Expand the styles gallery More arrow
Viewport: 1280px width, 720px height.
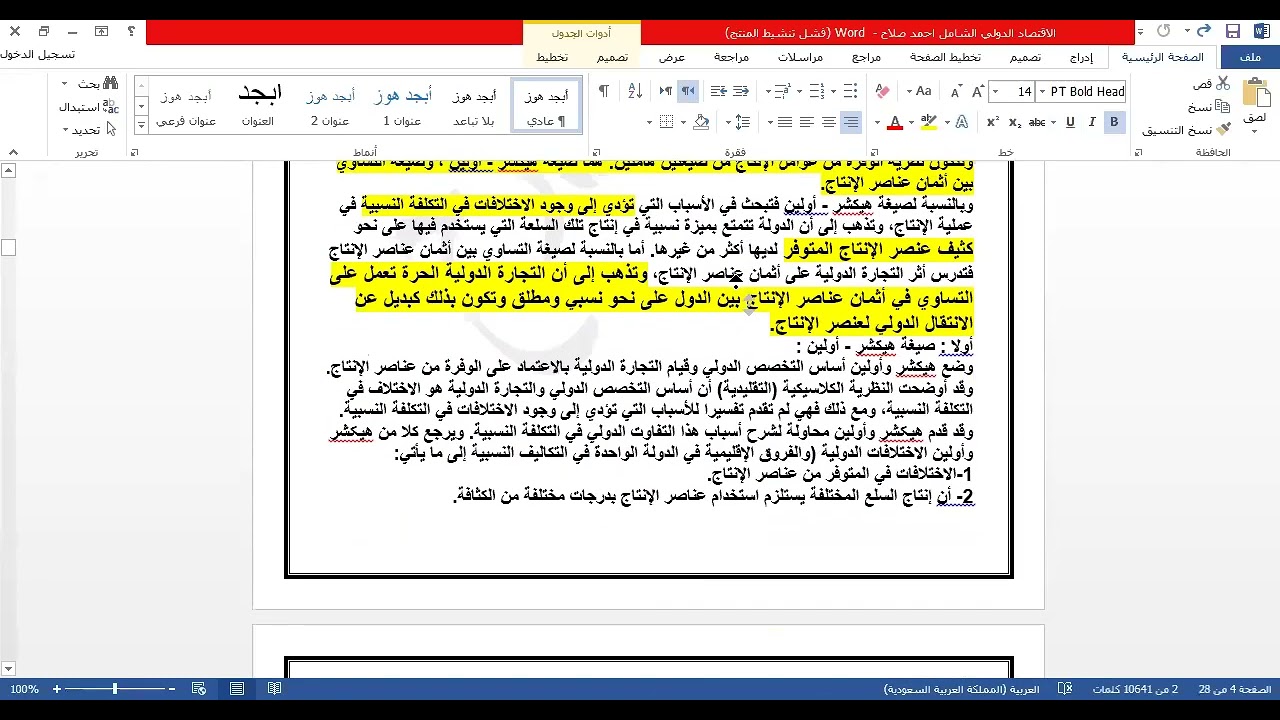(x=141, y=126)
